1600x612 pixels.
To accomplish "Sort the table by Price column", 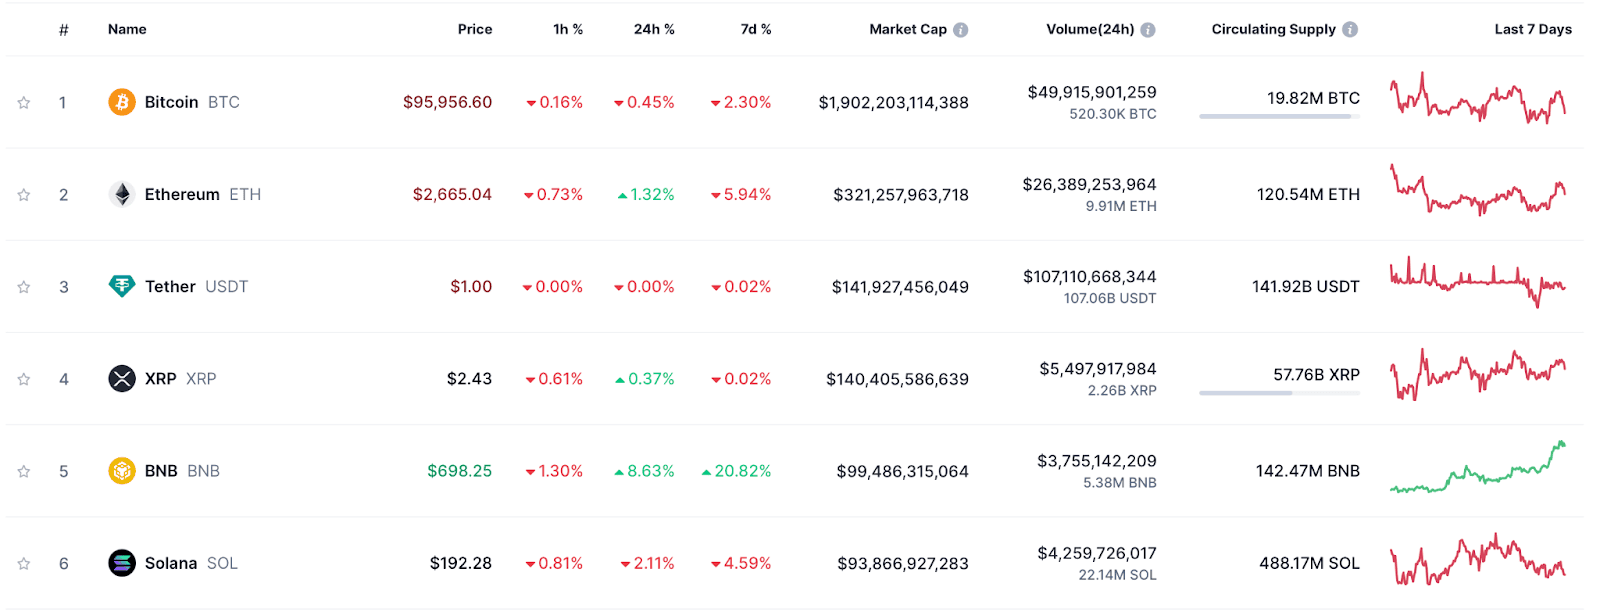I will click(475, 29).
